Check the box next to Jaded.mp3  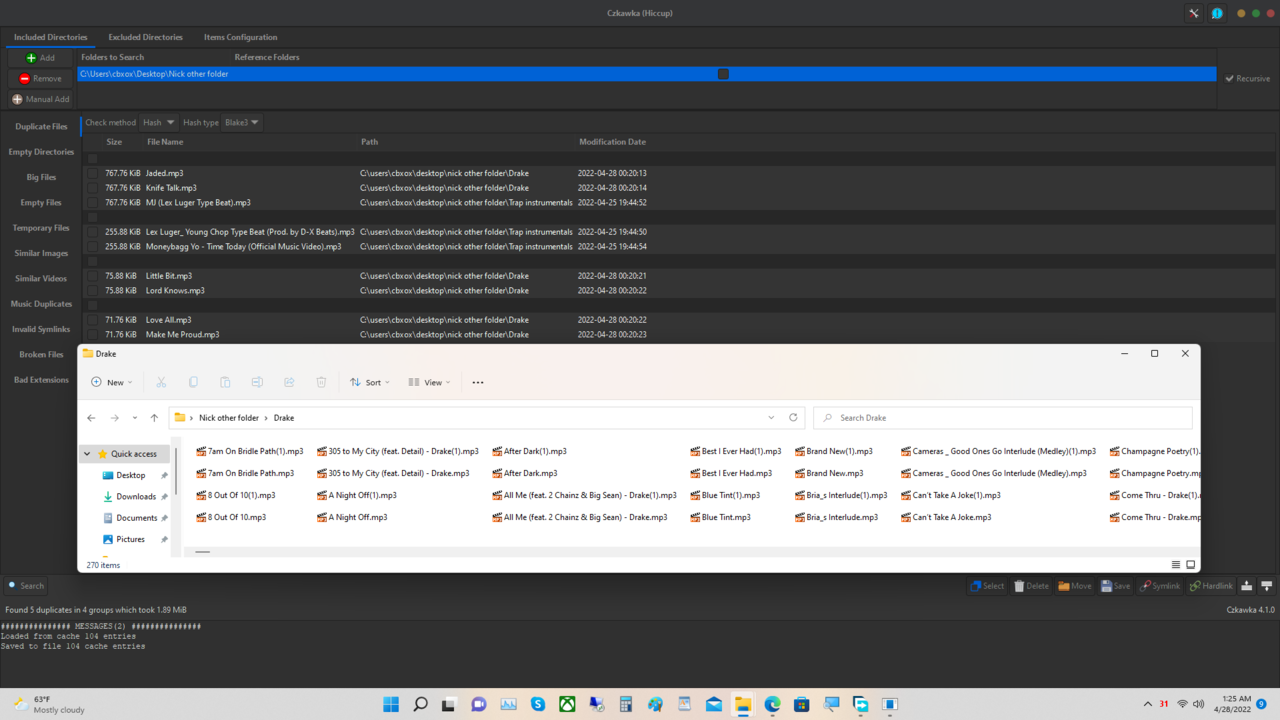pyautogui.click(x=92, y=173)
